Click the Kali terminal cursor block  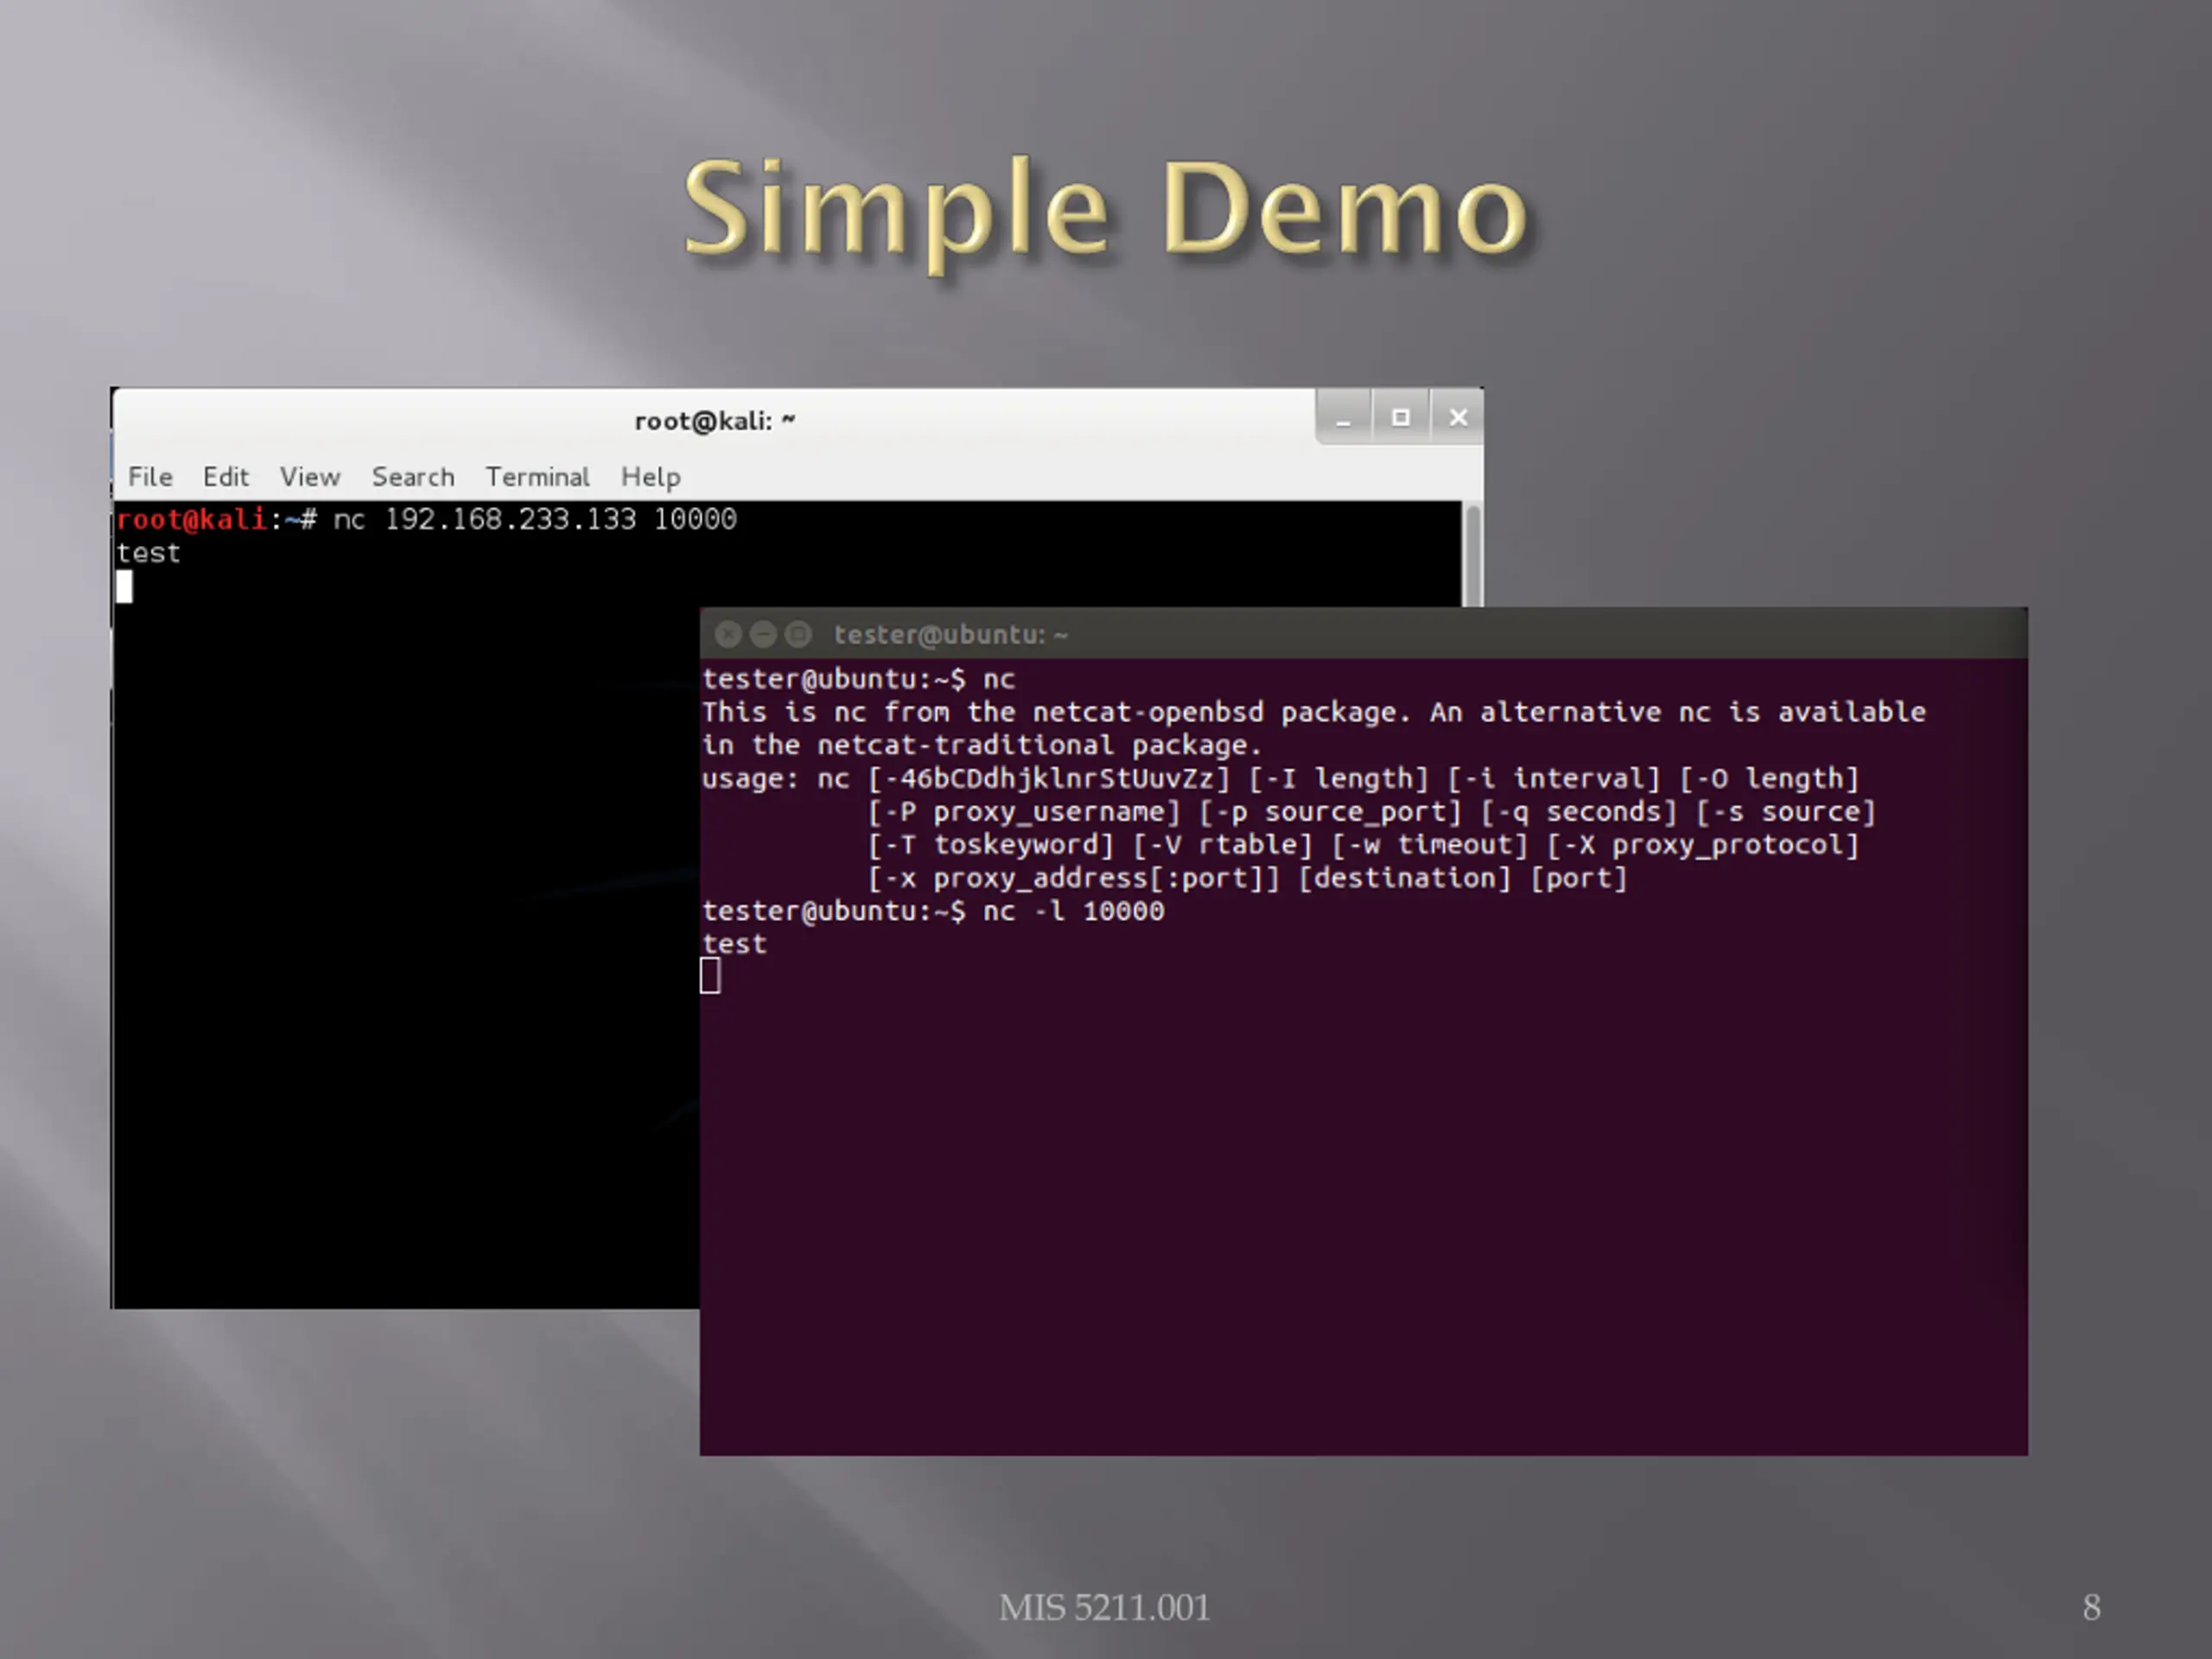(x=124, y=586)
